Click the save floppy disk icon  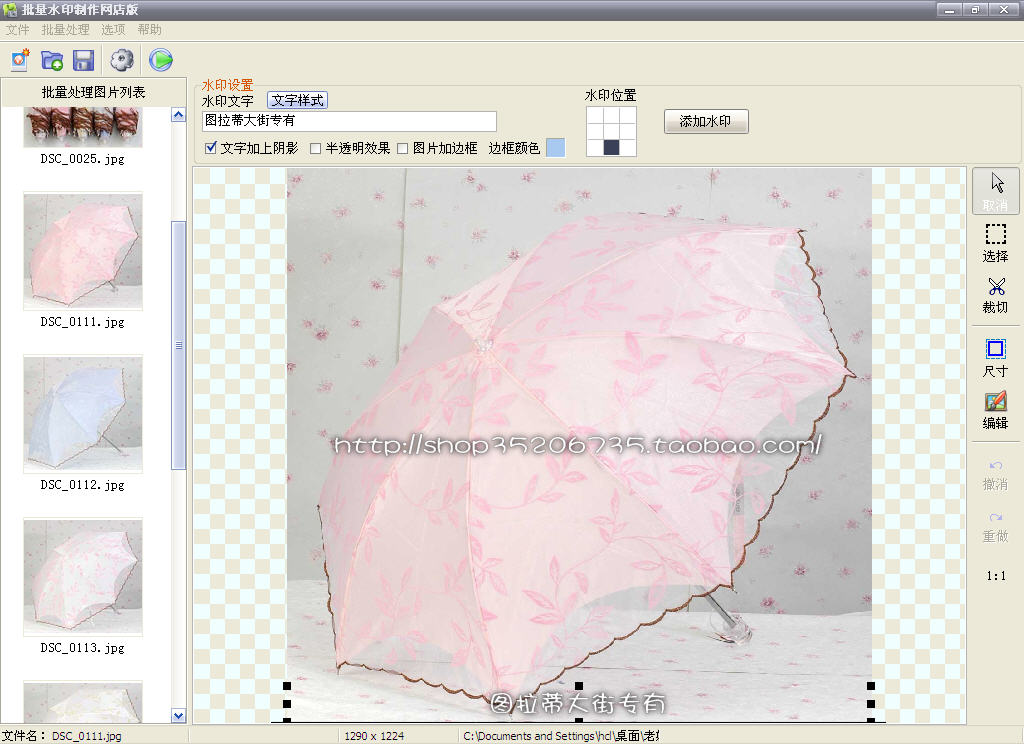pos(84,60)
